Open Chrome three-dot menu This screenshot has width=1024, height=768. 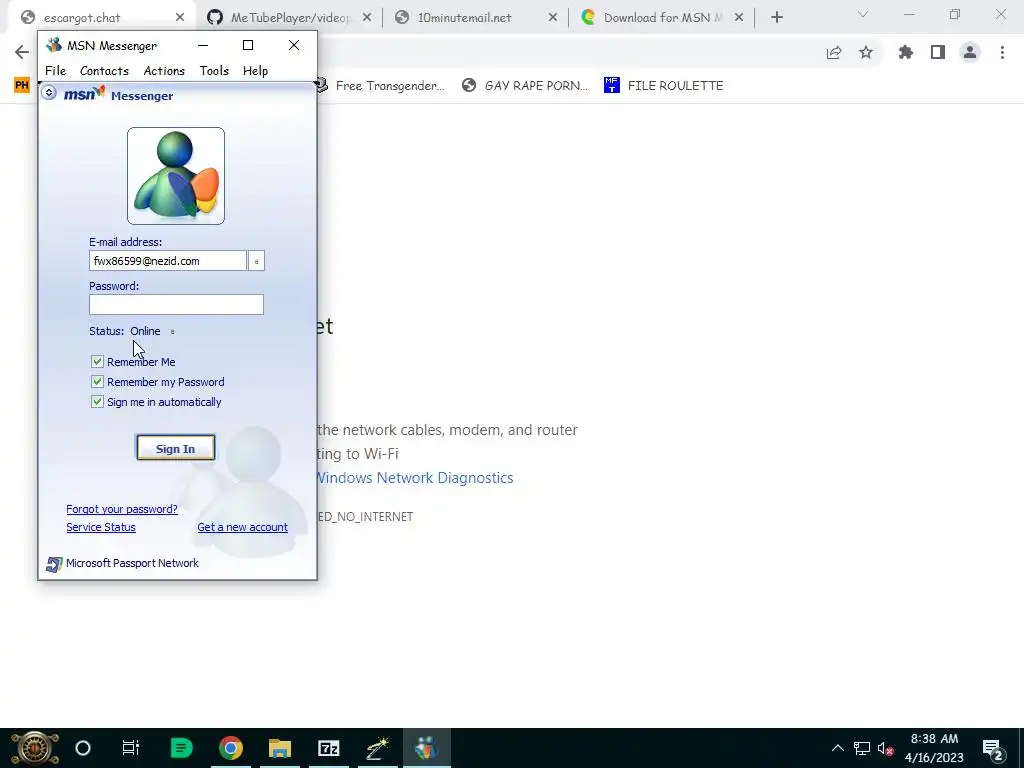(1002, 52)
